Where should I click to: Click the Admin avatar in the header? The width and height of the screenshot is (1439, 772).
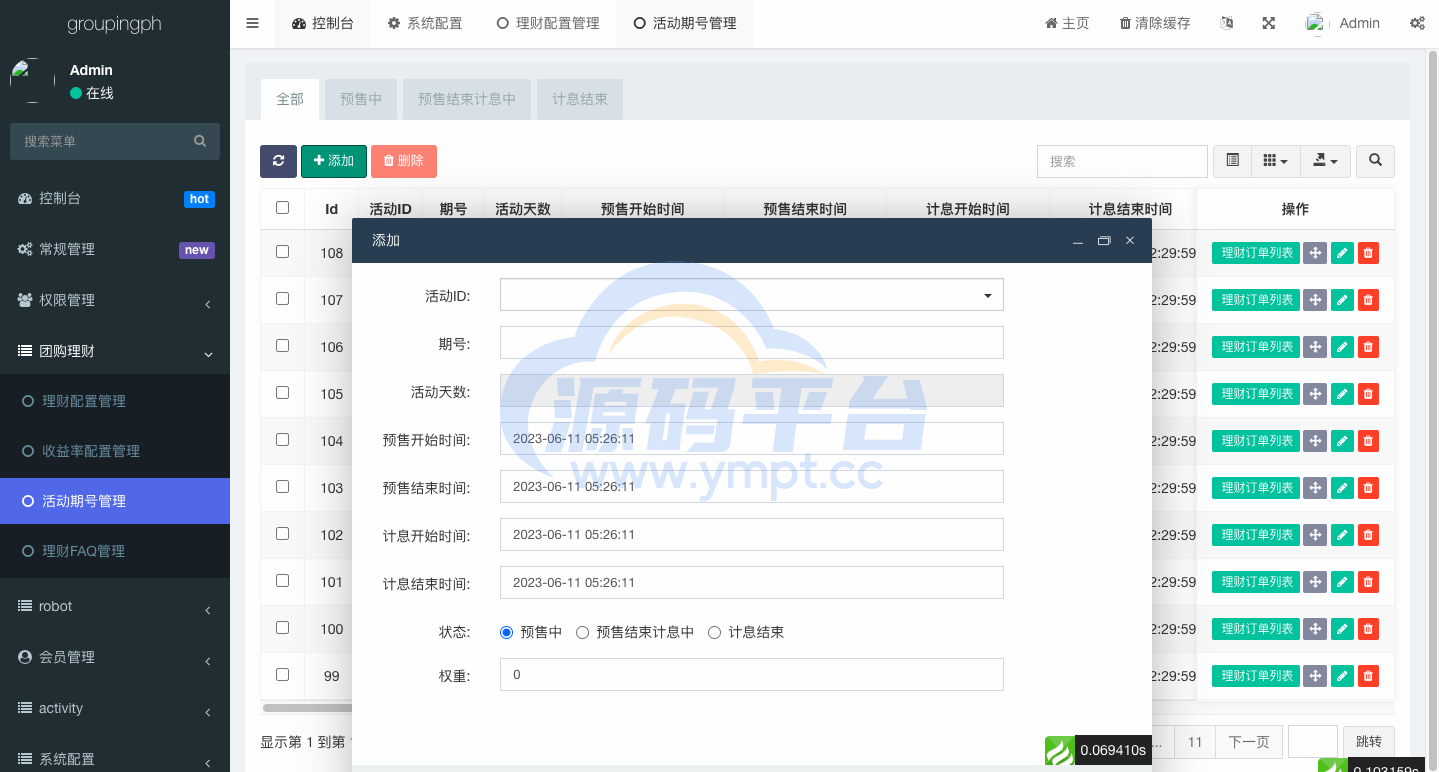(1317, 23)
